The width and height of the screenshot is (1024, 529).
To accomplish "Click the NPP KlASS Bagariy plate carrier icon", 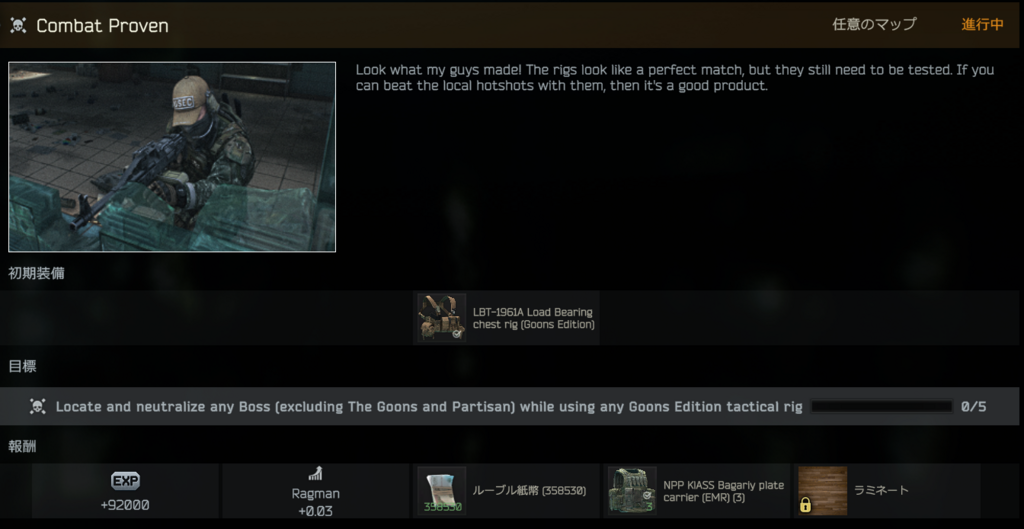I will click(x=632, y=490).
